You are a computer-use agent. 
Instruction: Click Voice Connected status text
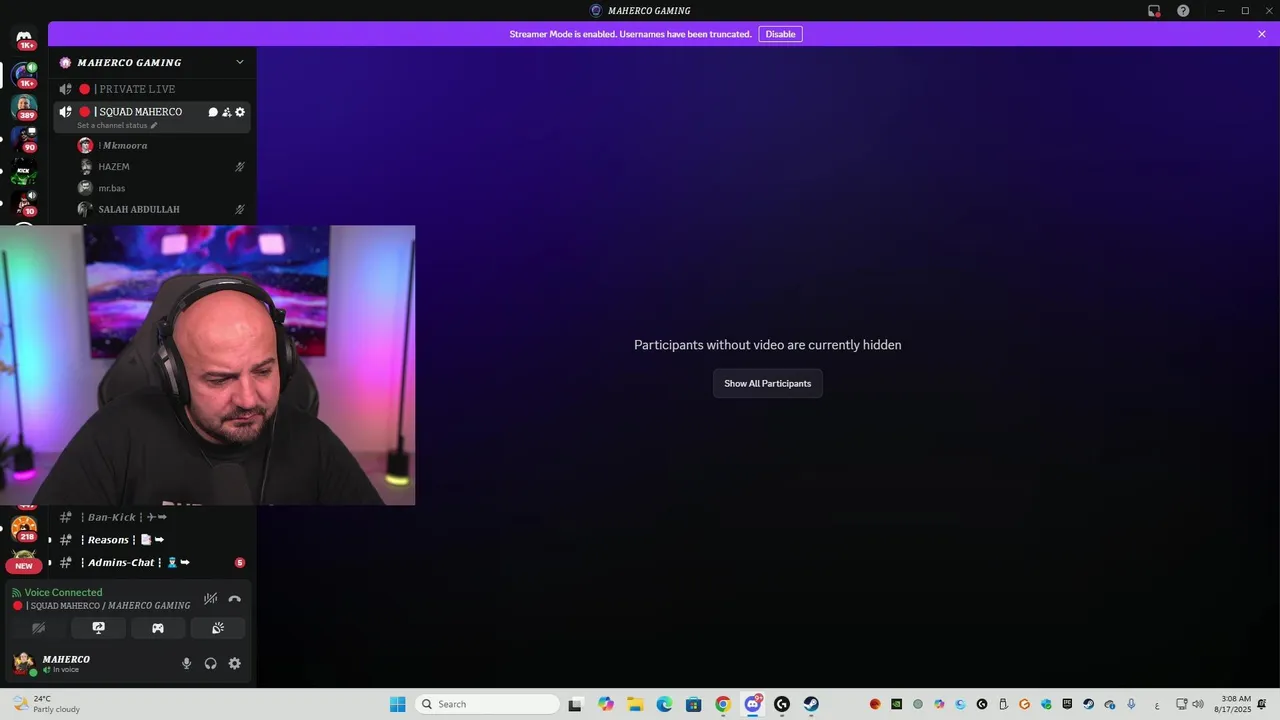pos(63,593)
